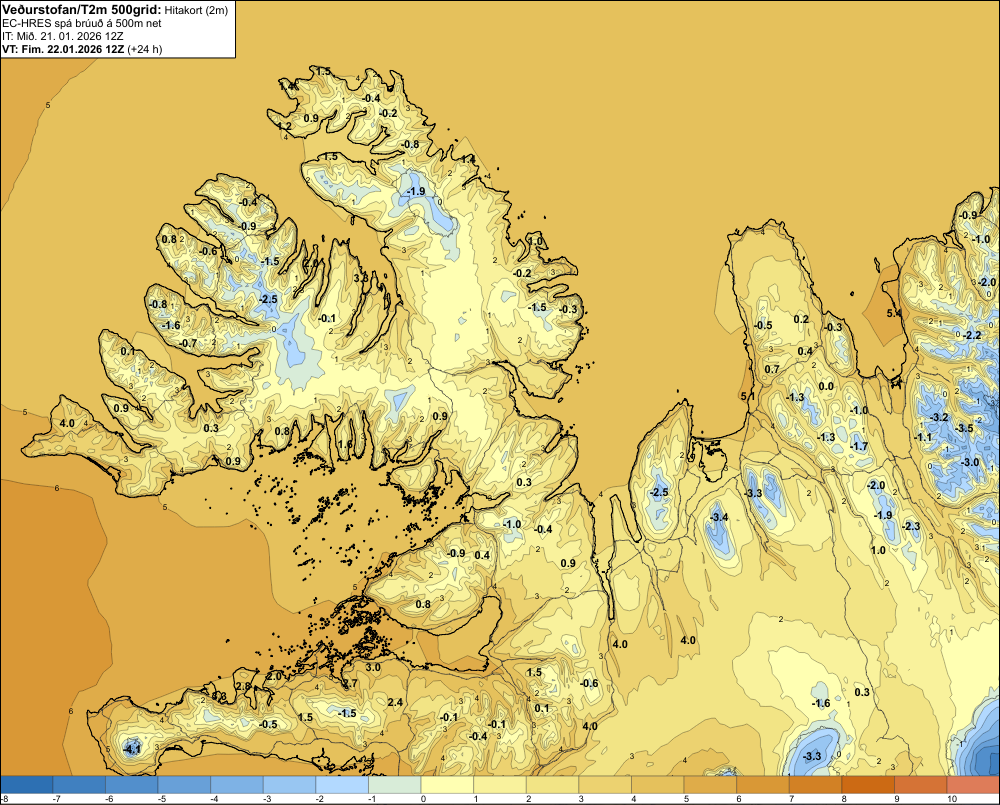Click the title text 'Veðurstofan/T2m 500grid'
The image size is (1000, 805).
click(x=82, y=10)
